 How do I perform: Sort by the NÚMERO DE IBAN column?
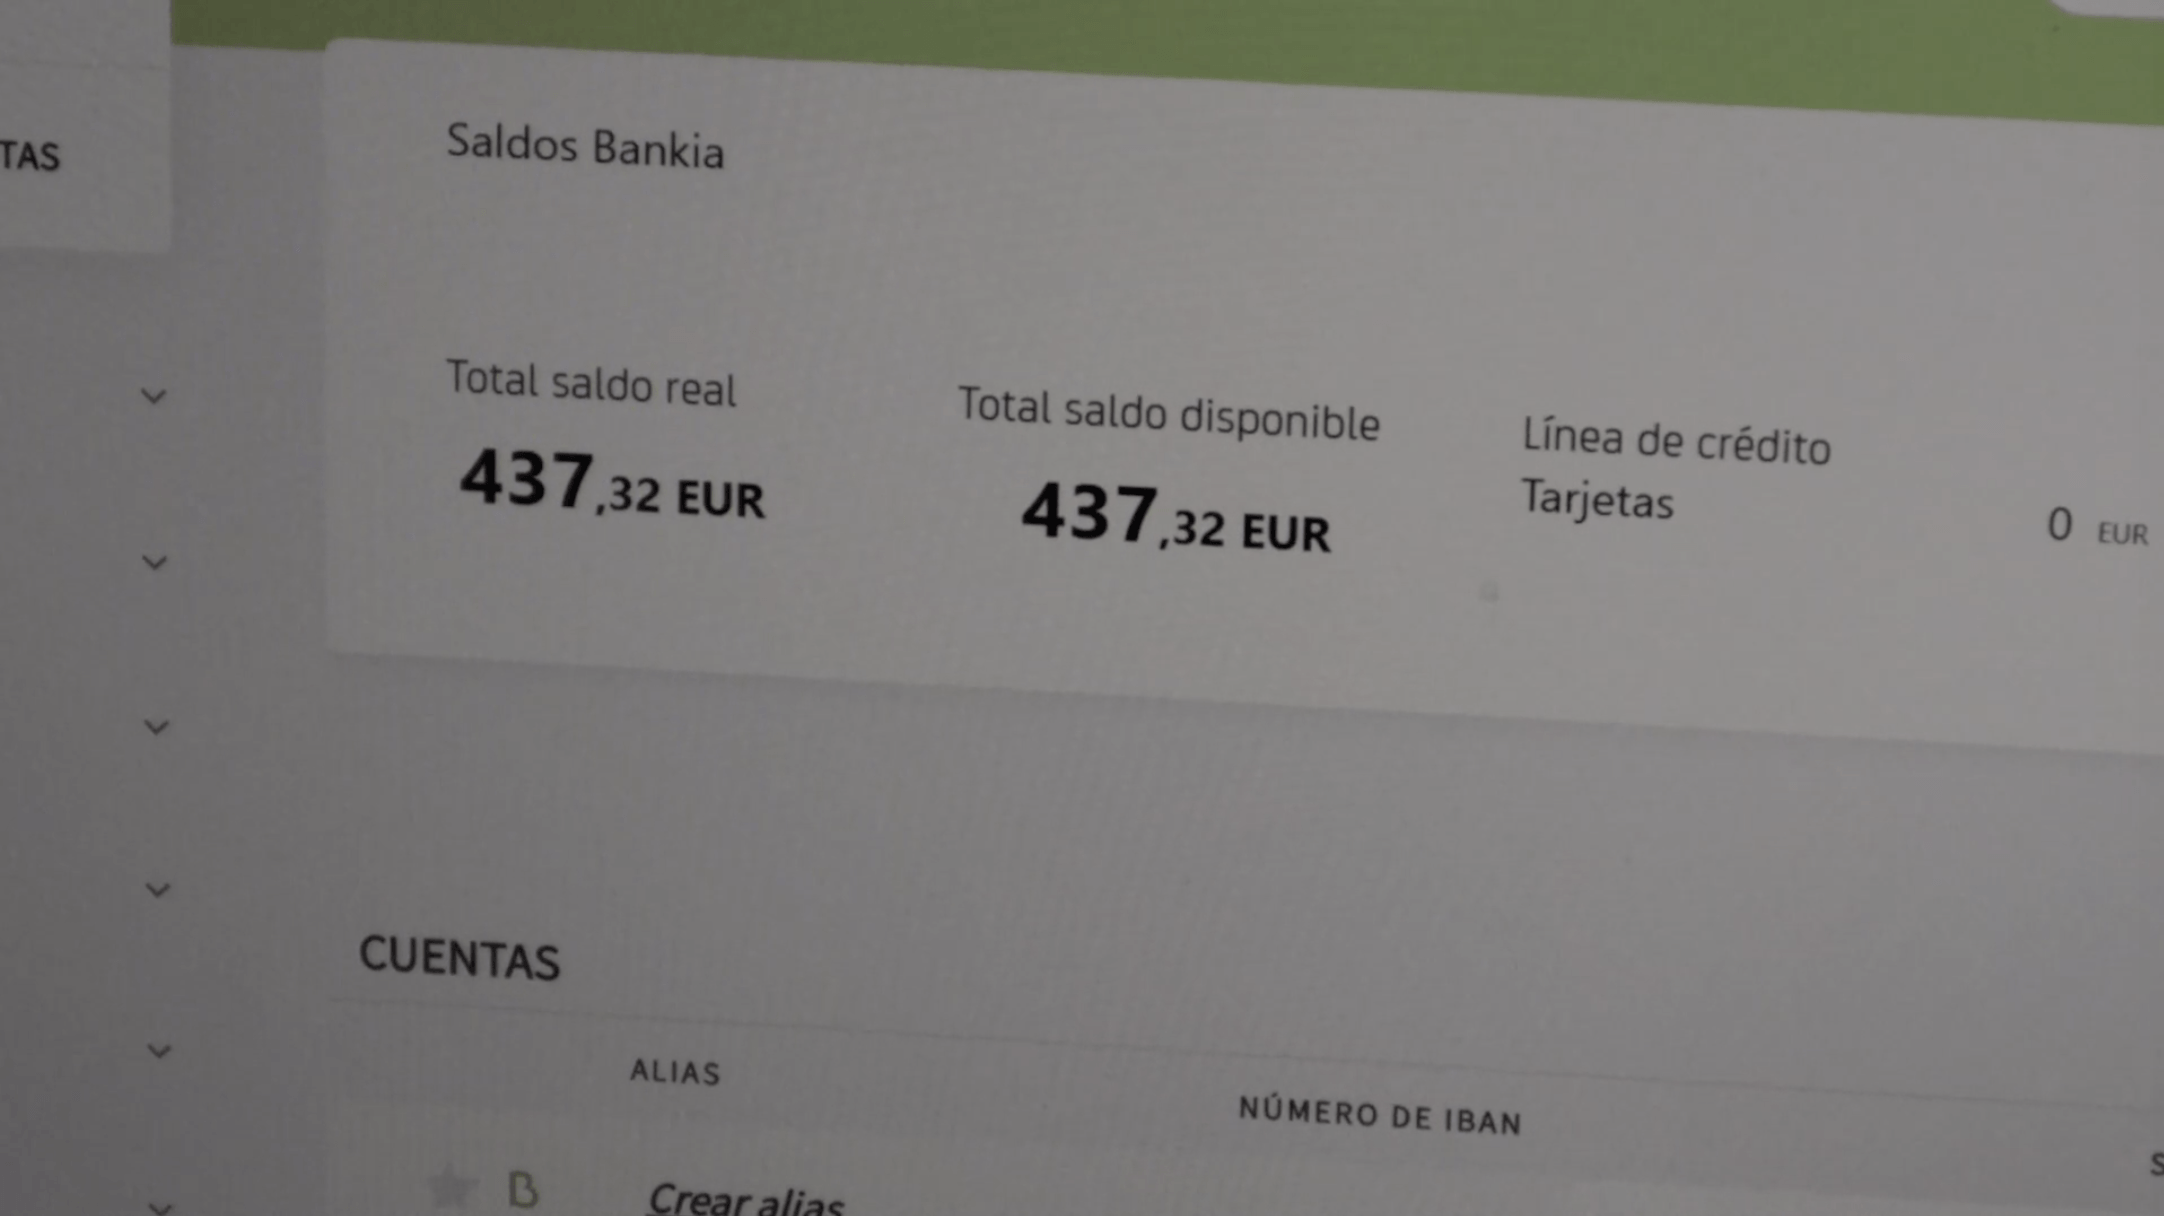point(1380,1116)
